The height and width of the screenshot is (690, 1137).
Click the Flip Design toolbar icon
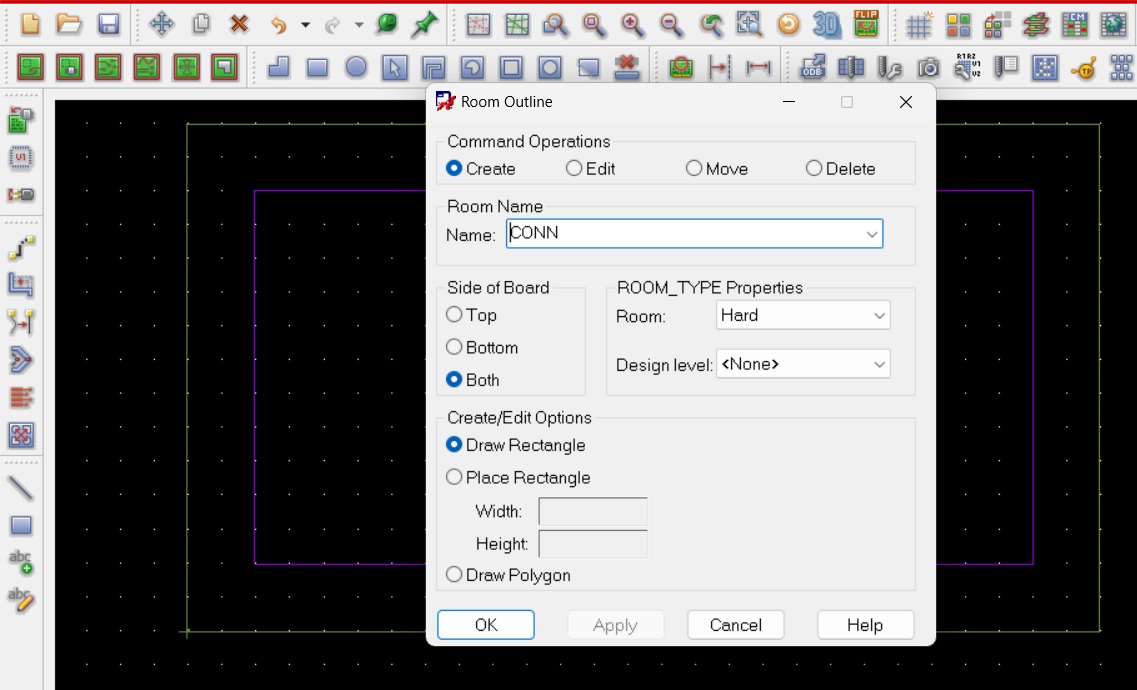coord(866,24)
